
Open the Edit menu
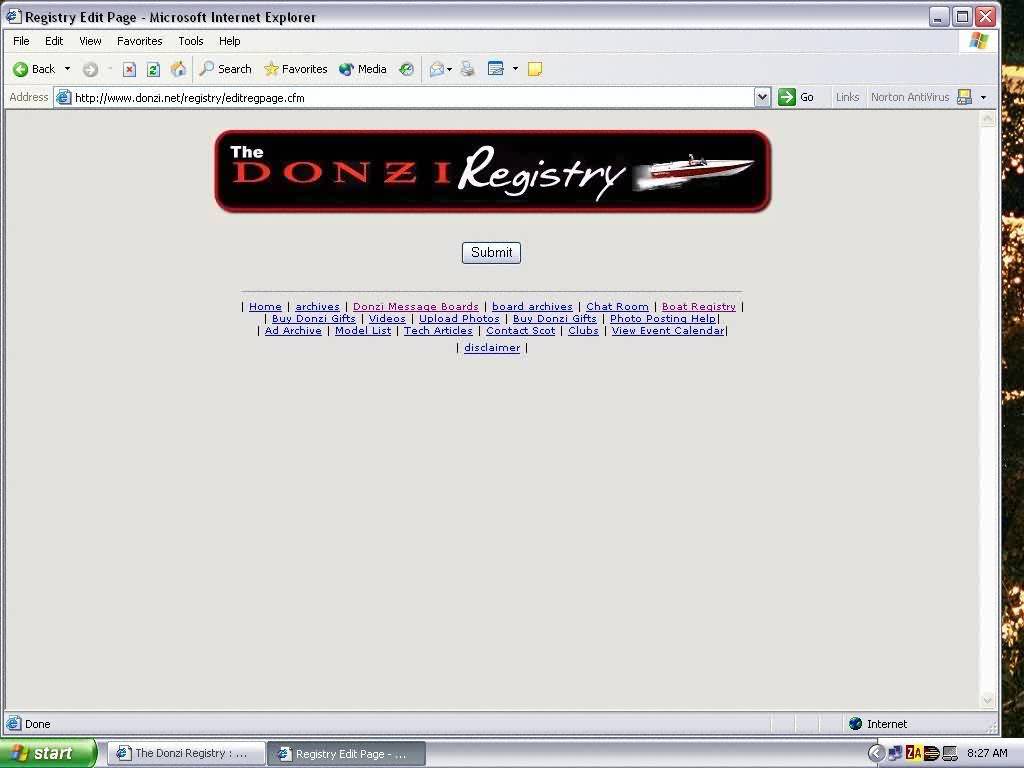click(x=54, y=41)
